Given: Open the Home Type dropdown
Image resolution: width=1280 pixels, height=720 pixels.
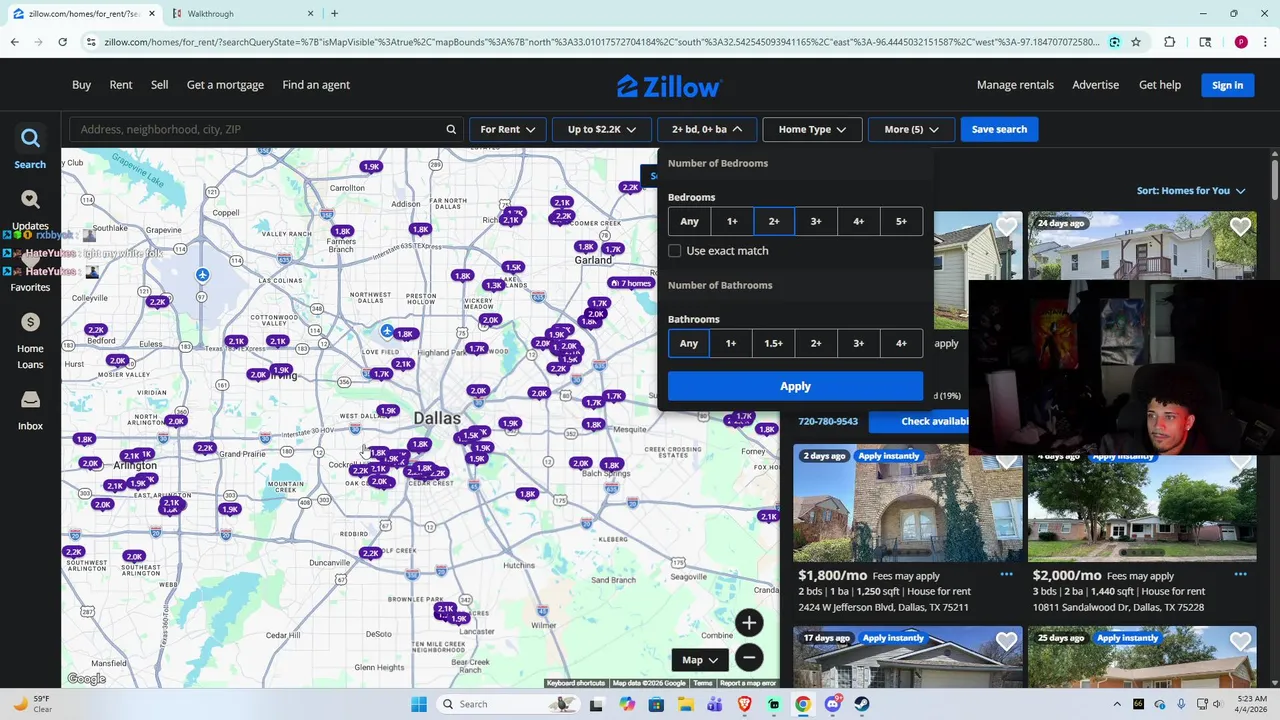Looking at the screenshot, I should coord(812,129).
